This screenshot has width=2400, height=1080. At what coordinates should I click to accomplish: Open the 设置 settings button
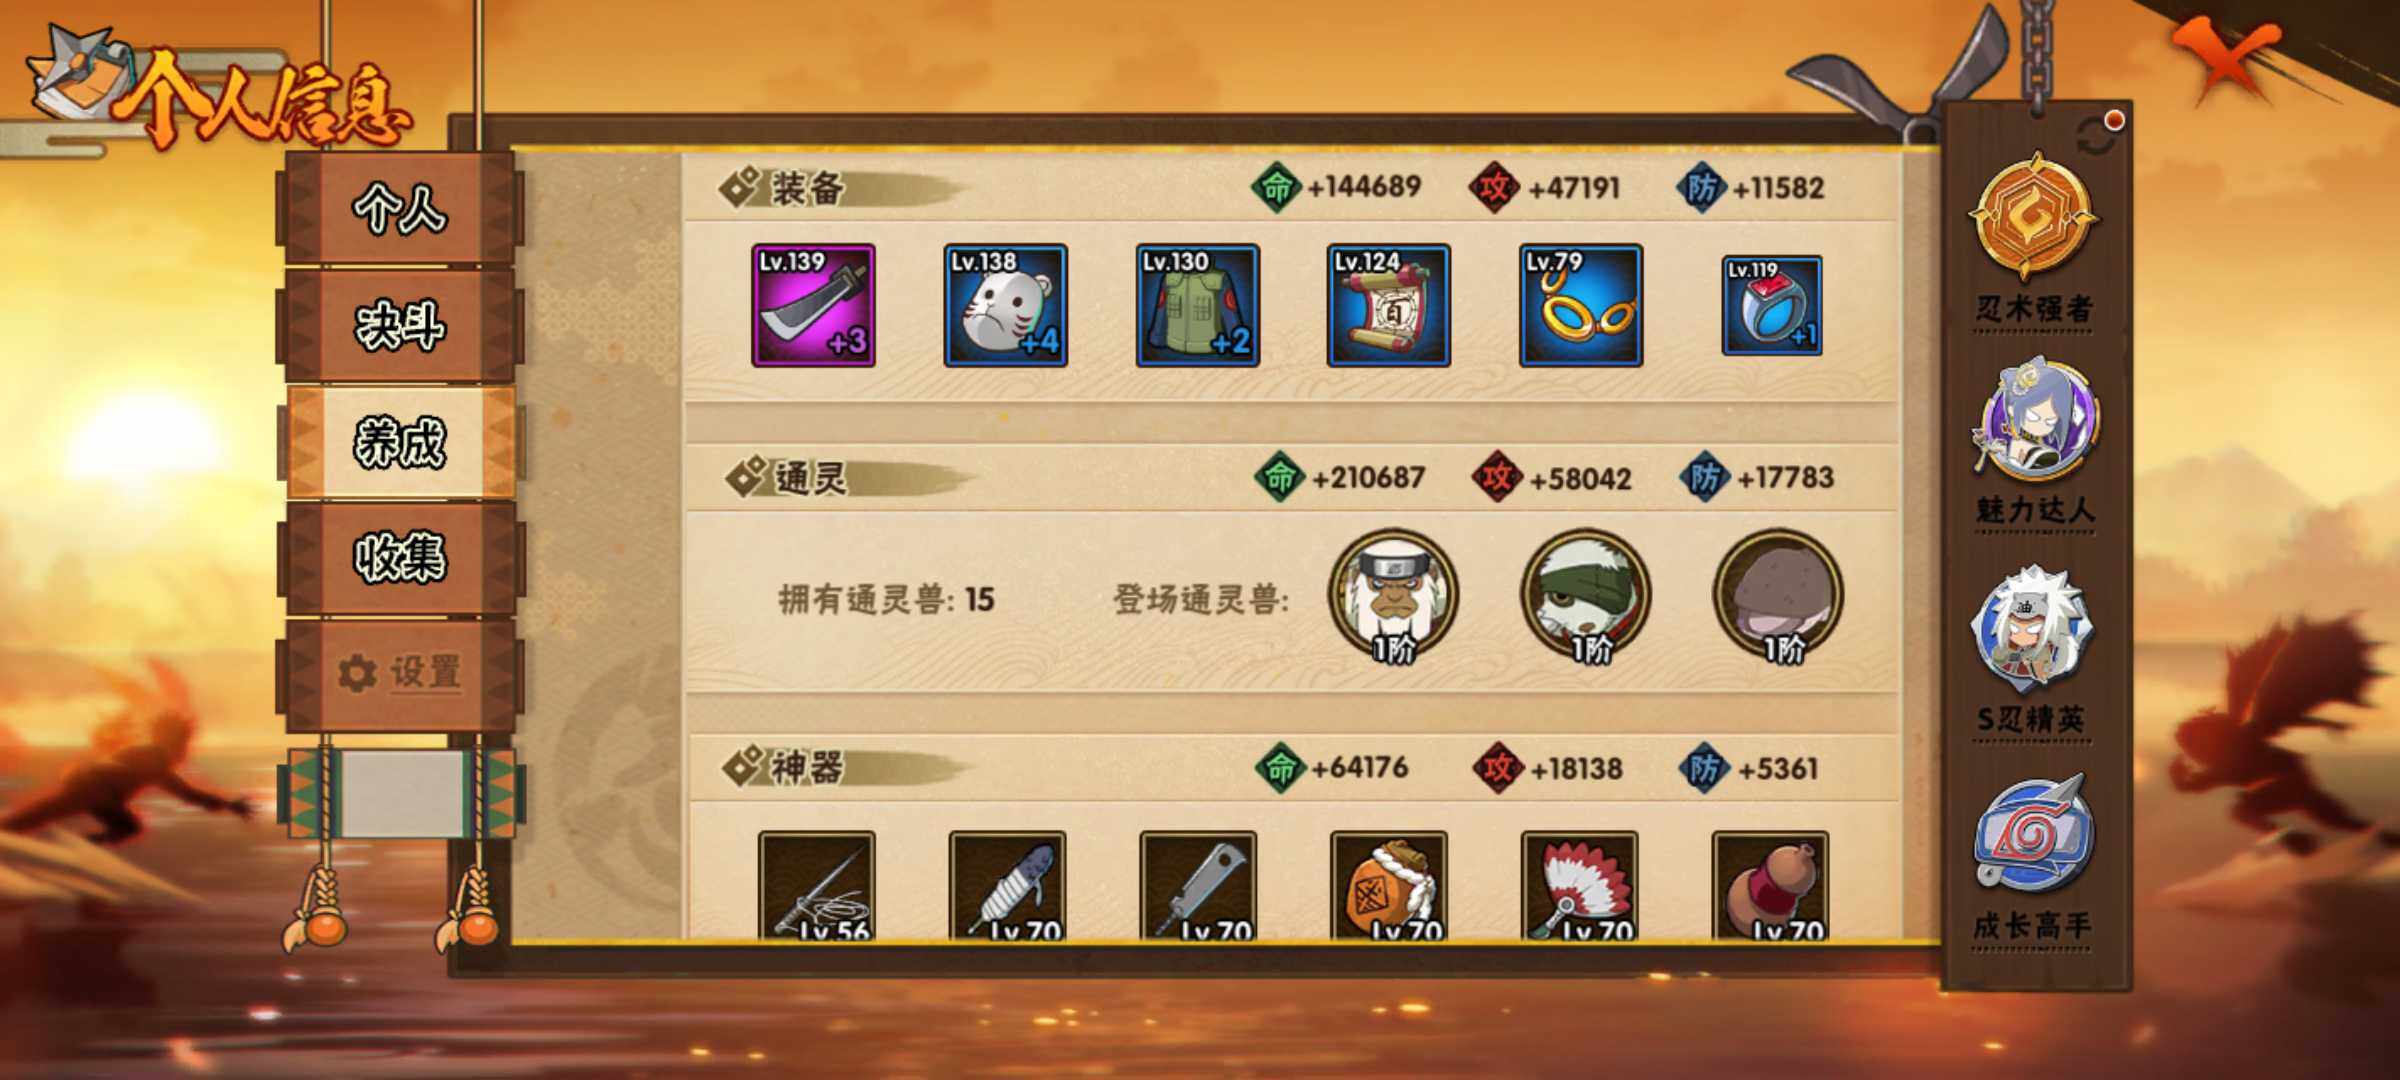400,672
